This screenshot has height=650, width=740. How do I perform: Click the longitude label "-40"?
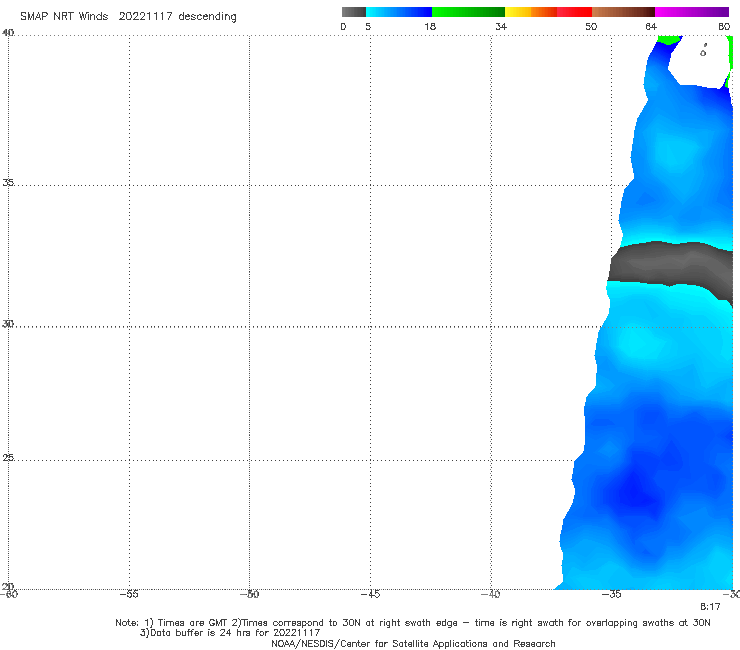[491, 594]
